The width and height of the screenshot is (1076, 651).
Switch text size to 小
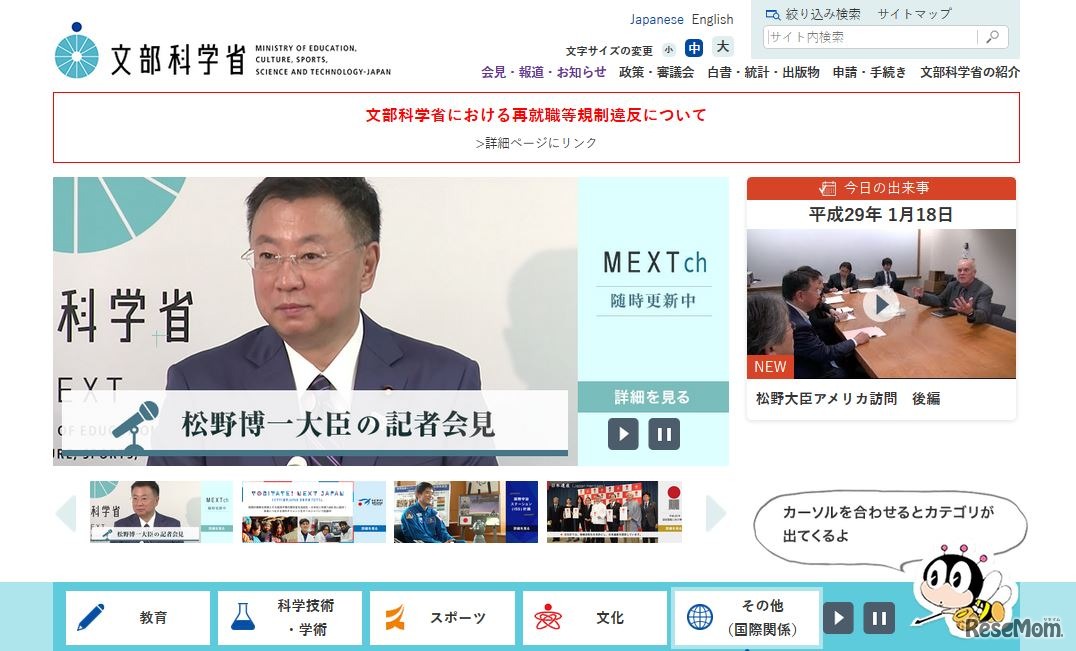(667, 48)
